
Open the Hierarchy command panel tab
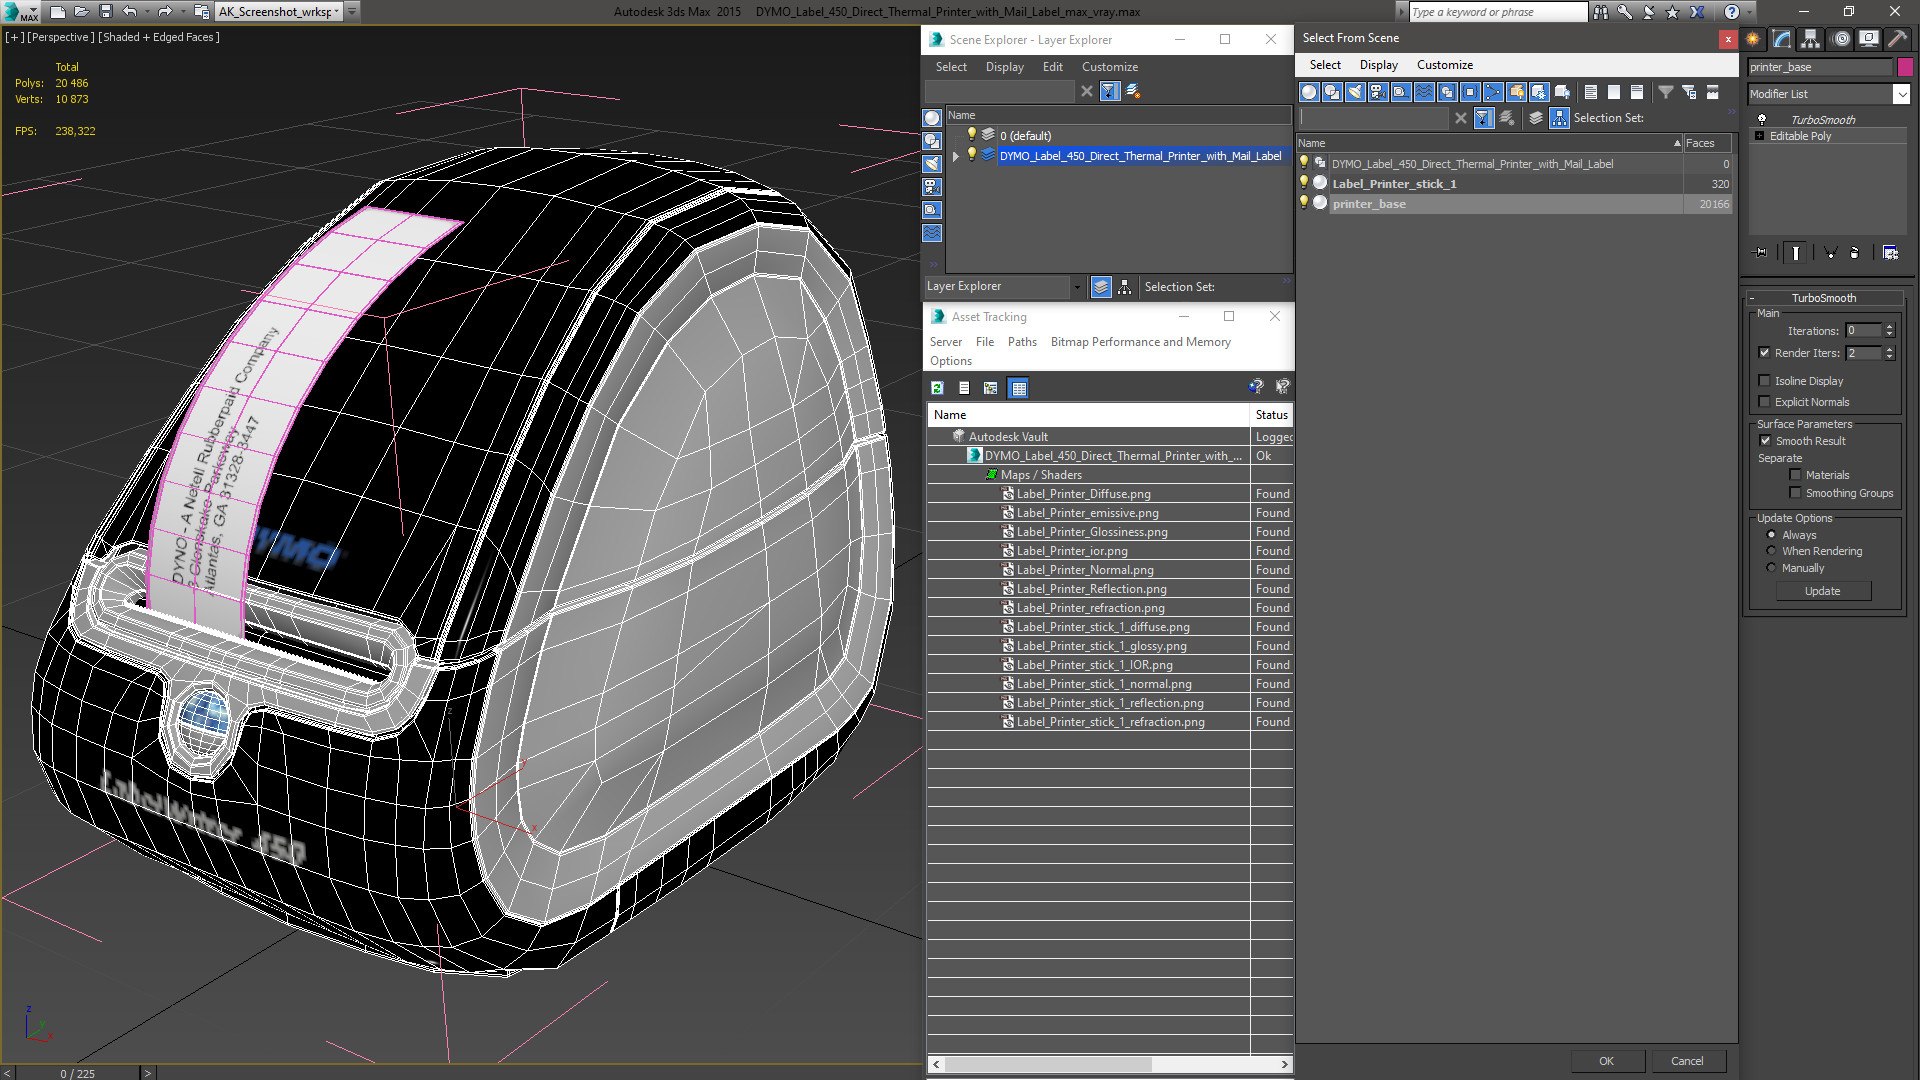(1811, 39)
